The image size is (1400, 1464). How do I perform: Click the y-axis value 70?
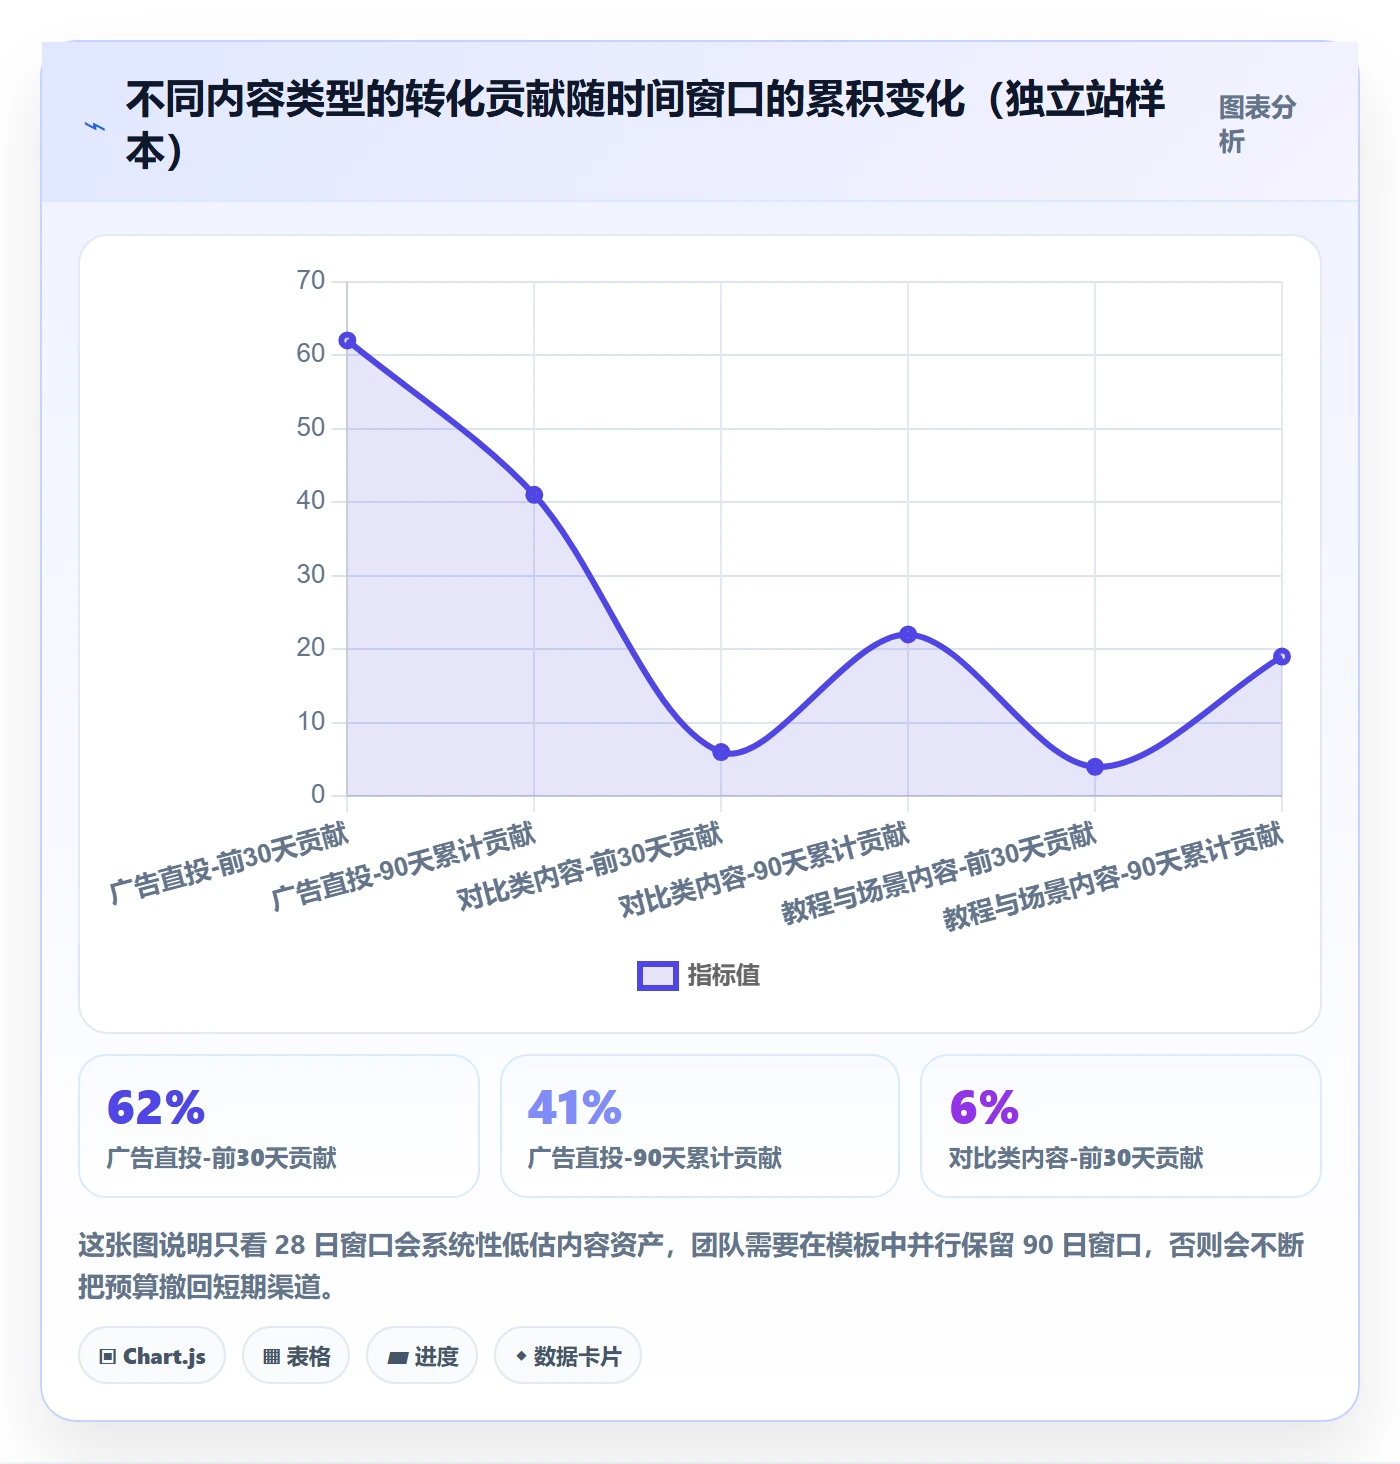click(311, 281)
